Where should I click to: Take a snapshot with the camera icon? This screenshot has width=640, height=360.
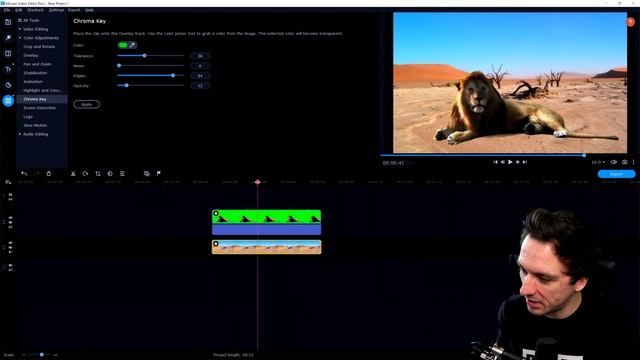(624, 162)
